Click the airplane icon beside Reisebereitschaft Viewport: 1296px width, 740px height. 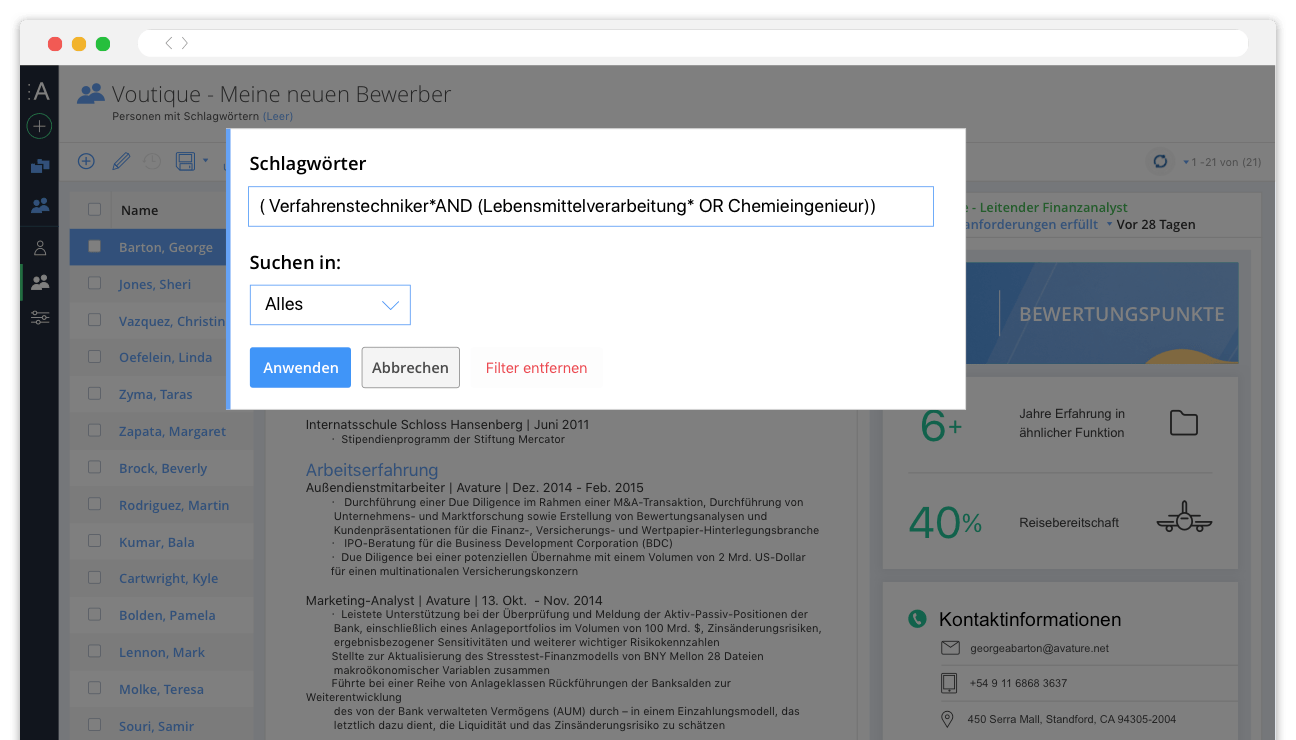(x=1184, y=518)
